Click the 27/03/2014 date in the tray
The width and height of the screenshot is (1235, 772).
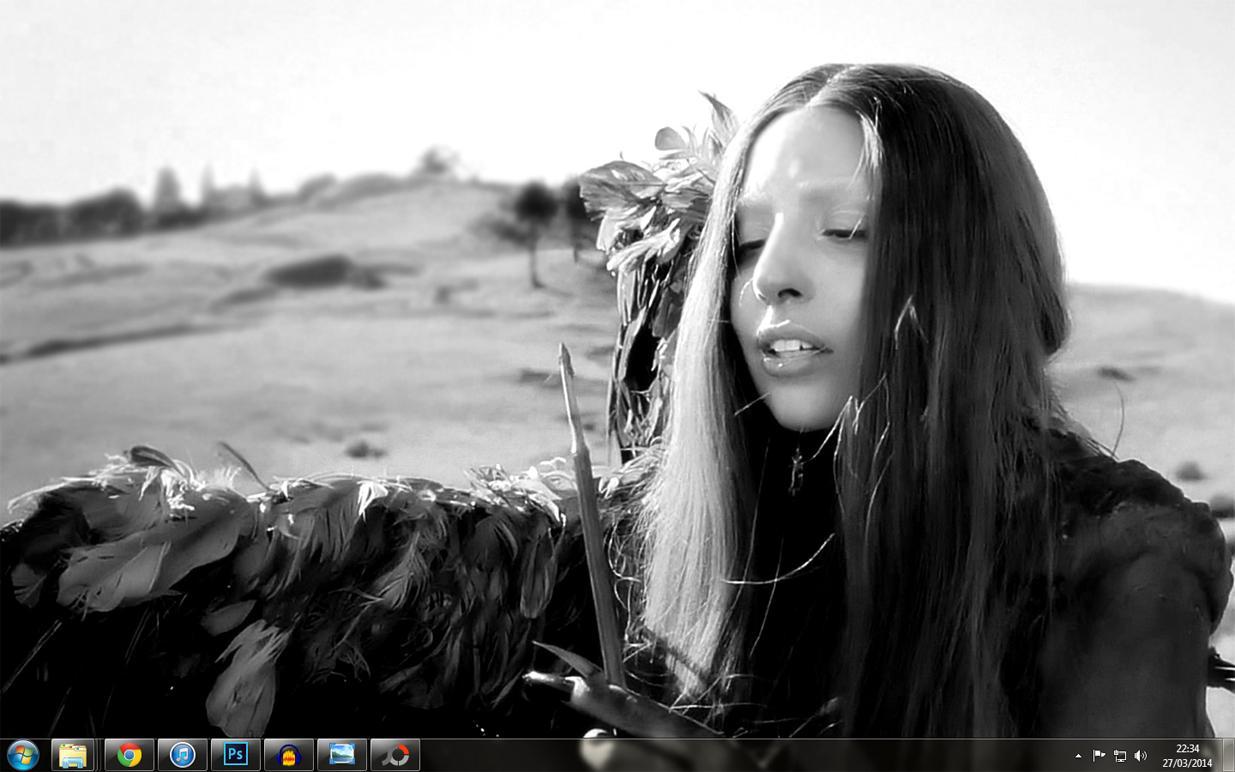[x=1187, y=763]
